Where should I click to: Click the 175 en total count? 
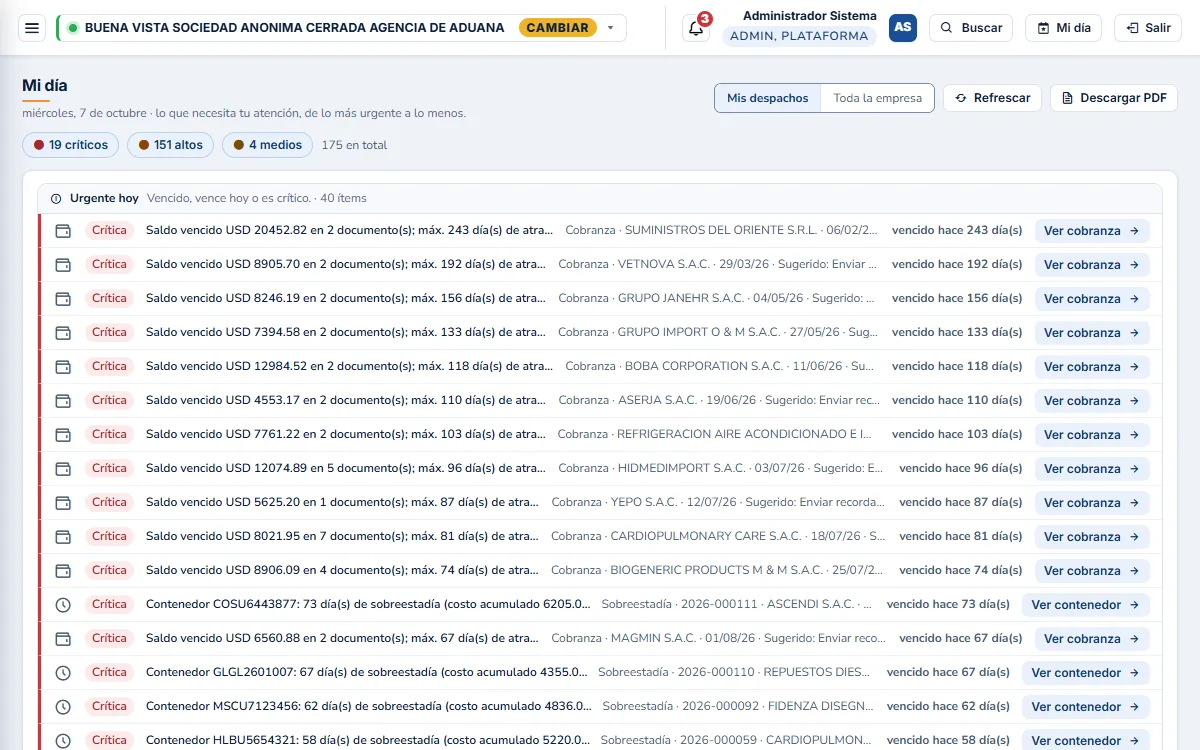click(354, 145)
